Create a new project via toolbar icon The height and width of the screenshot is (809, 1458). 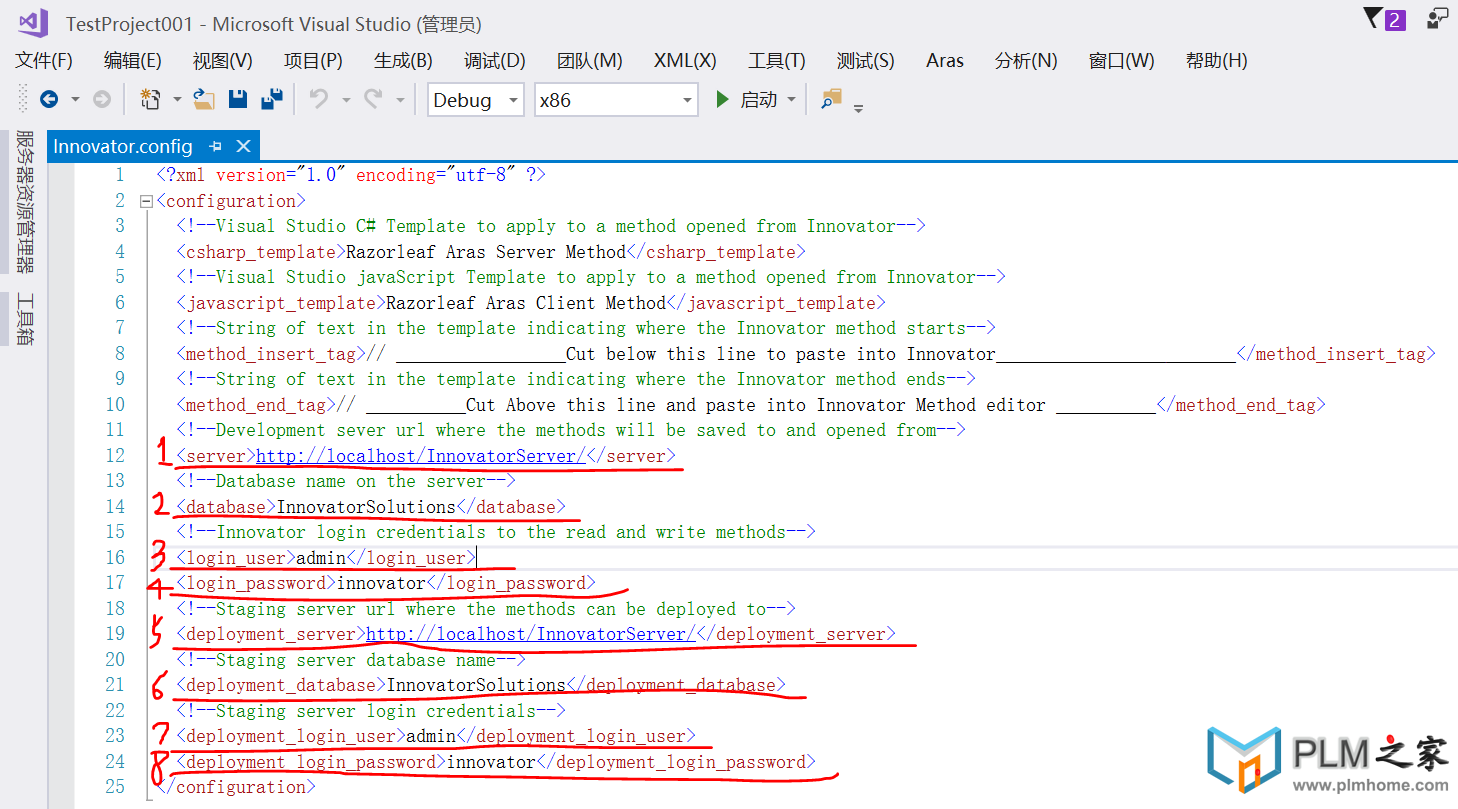[150, 99]
